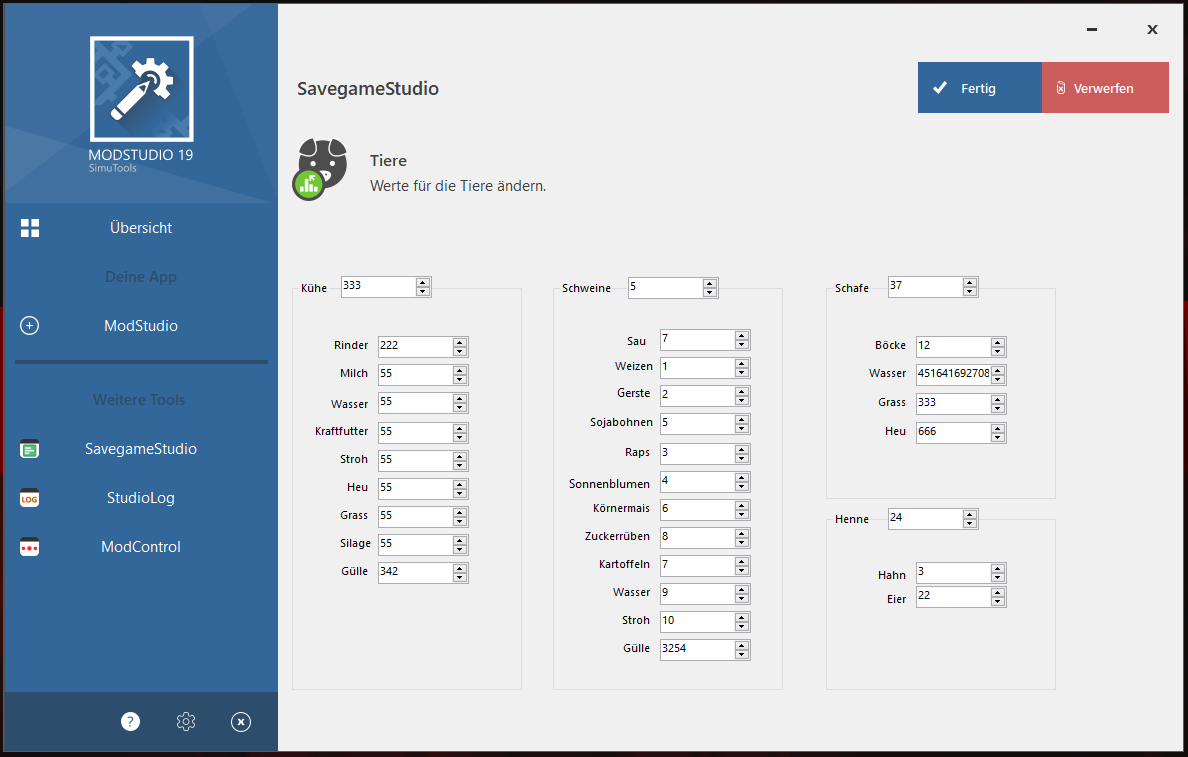1188x757 pixels.
Task: Click the ModStudio 19 logo icon
Action: click(141, 89)
